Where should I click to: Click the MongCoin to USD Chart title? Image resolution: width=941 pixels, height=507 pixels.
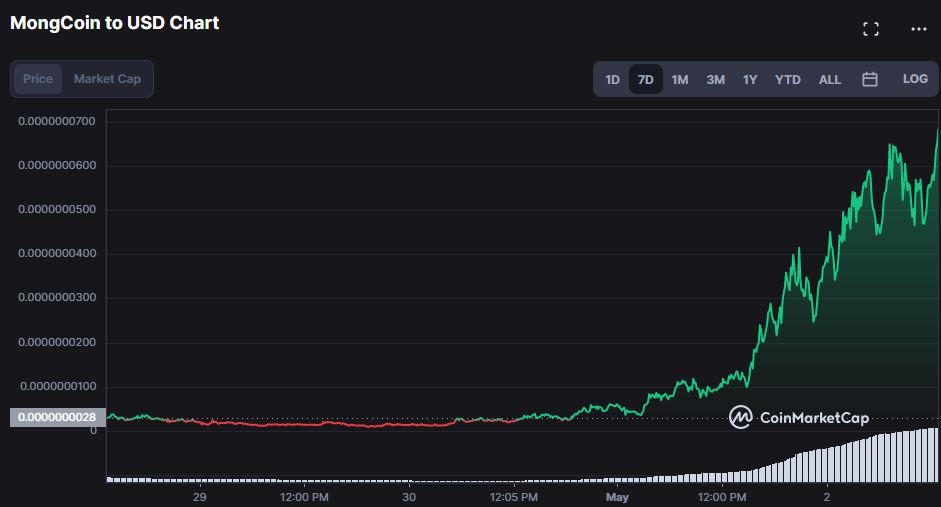point(115,23)
